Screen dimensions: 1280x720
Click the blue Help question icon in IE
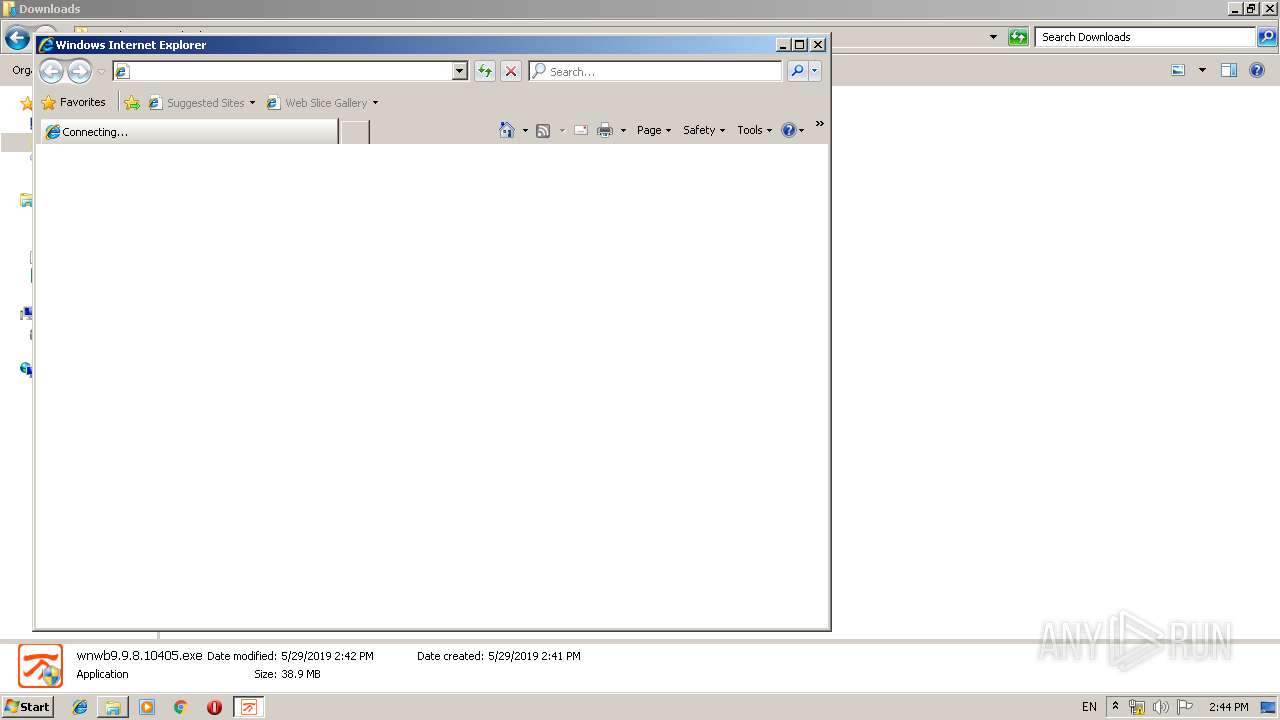coord(789,130)
